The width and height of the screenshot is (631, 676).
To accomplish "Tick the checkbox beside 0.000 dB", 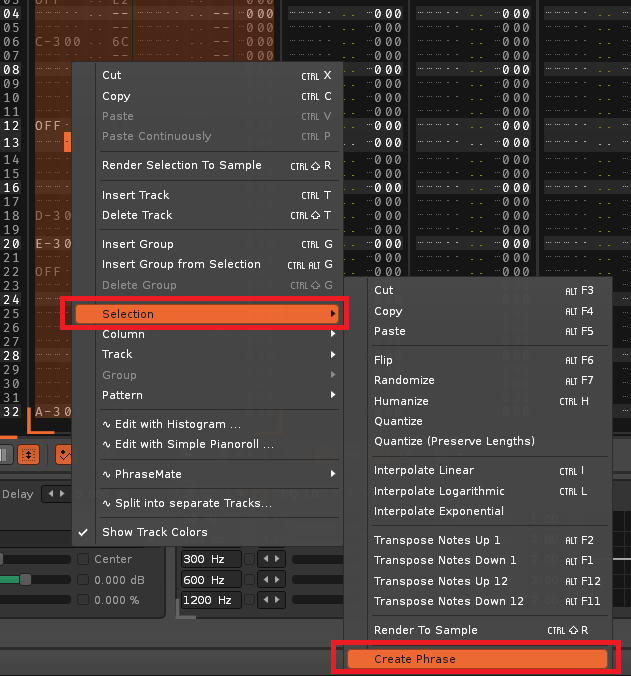I will tap(84, 579).
